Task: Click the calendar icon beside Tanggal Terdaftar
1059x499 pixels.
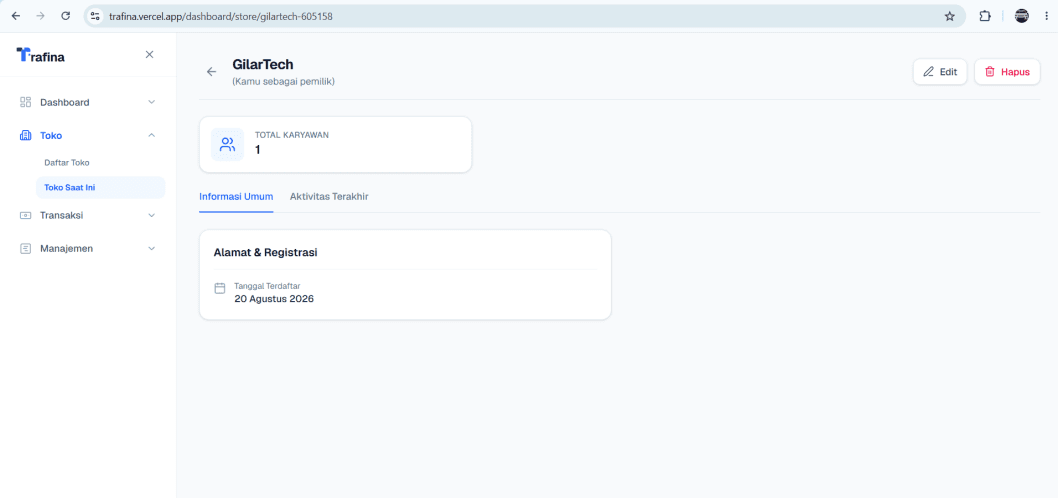Action: (x=219, y=288)
